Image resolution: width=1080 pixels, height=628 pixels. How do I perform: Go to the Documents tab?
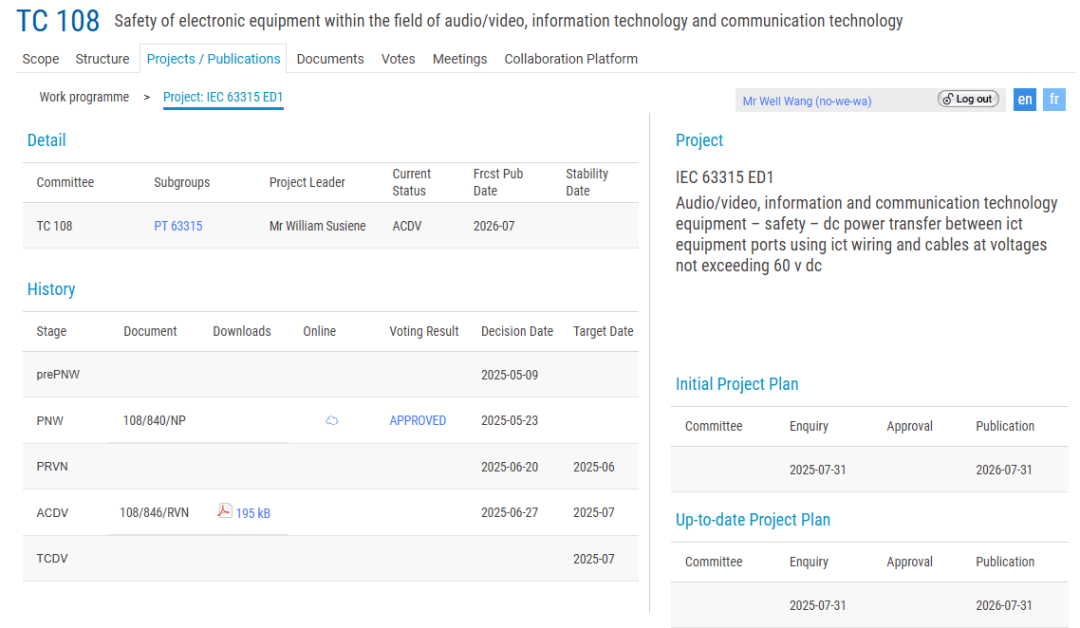pyautogui.click(x=330, y=59)
